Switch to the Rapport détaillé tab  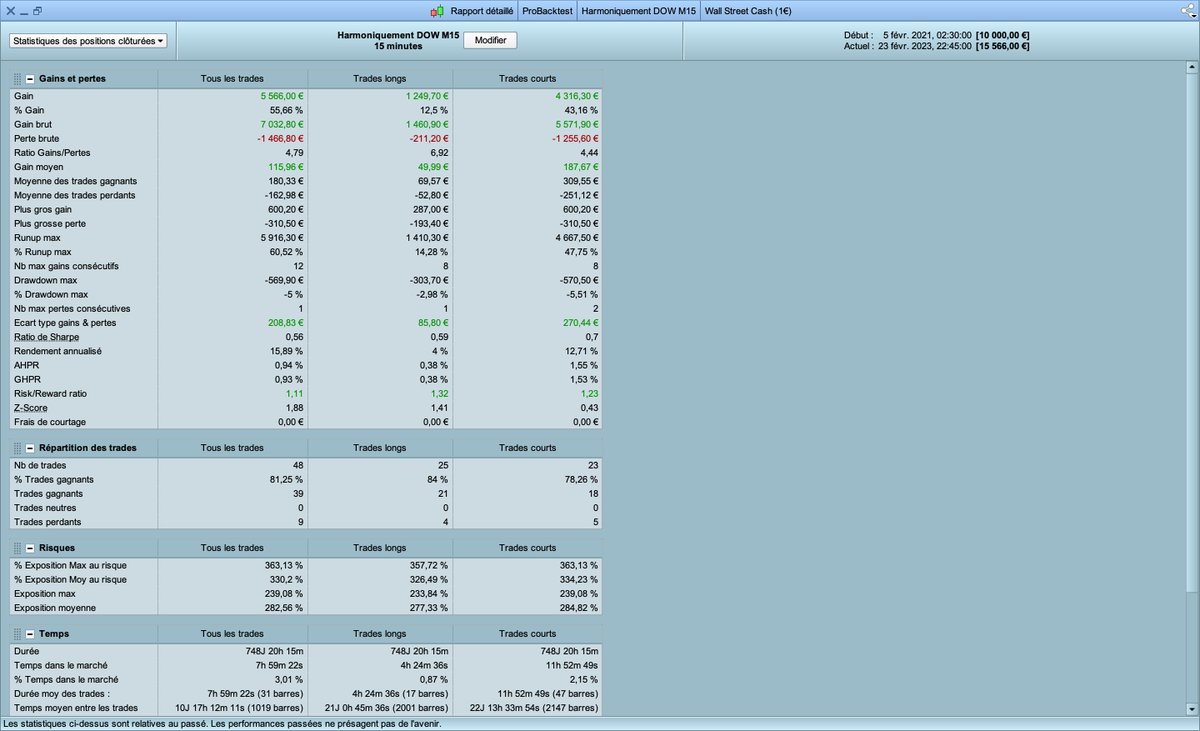[482, 11]
